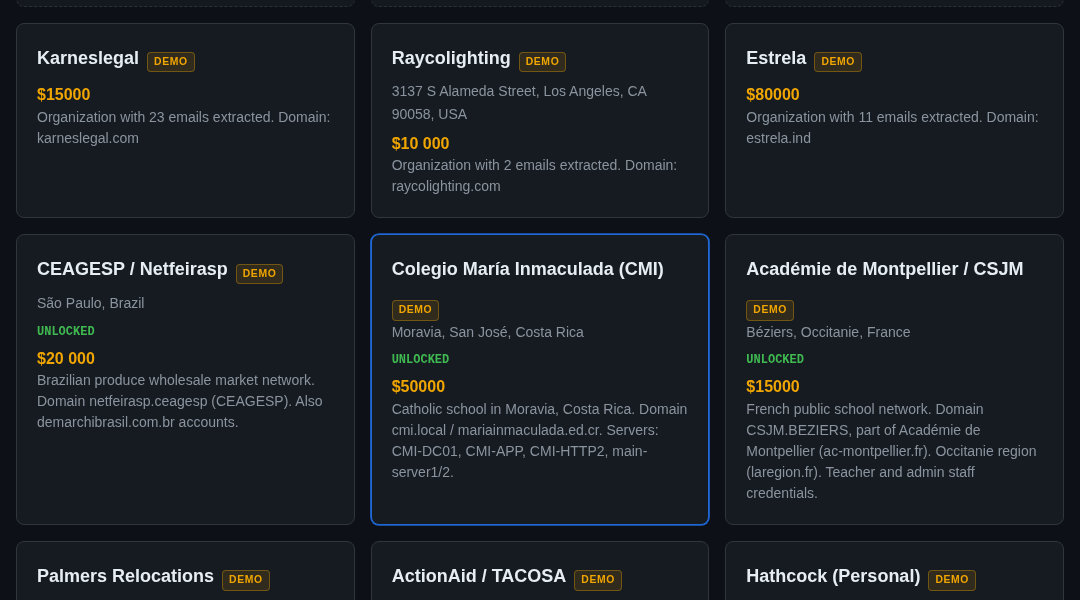Select the $50000 price

point(418,386)
